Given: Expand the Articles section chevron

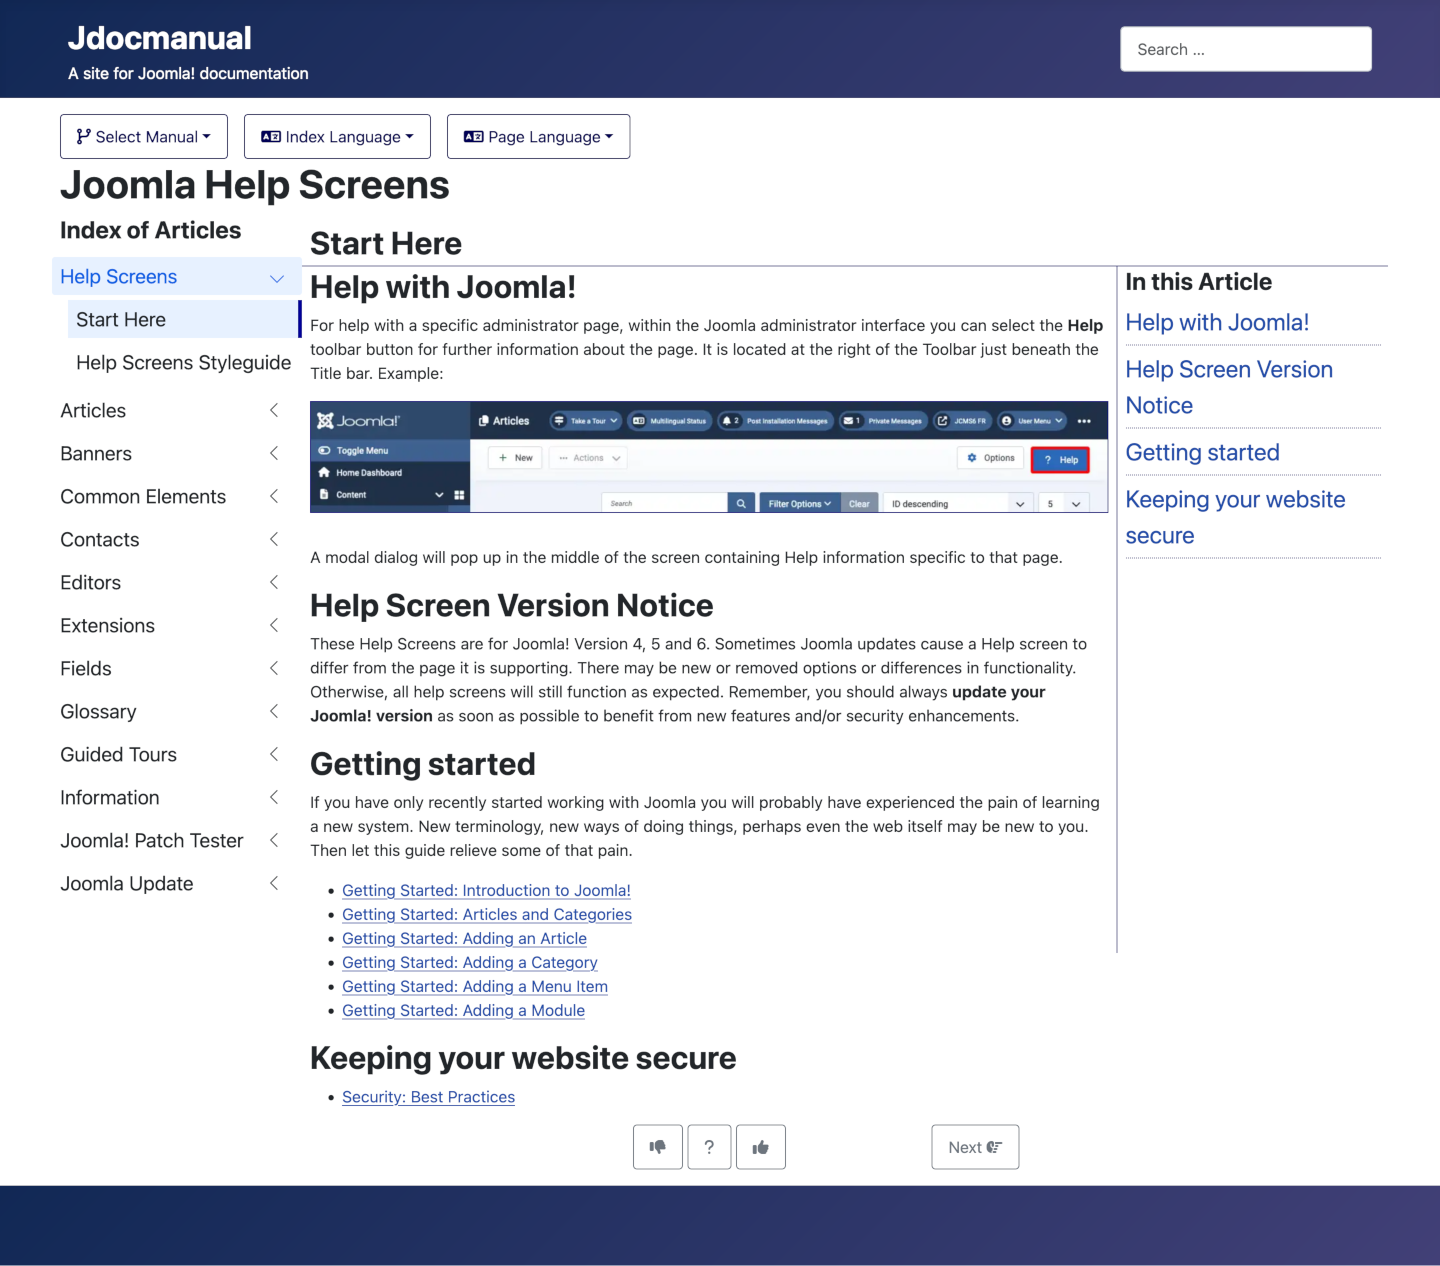Looking at the screenshot, I should [x=274, y=410].
